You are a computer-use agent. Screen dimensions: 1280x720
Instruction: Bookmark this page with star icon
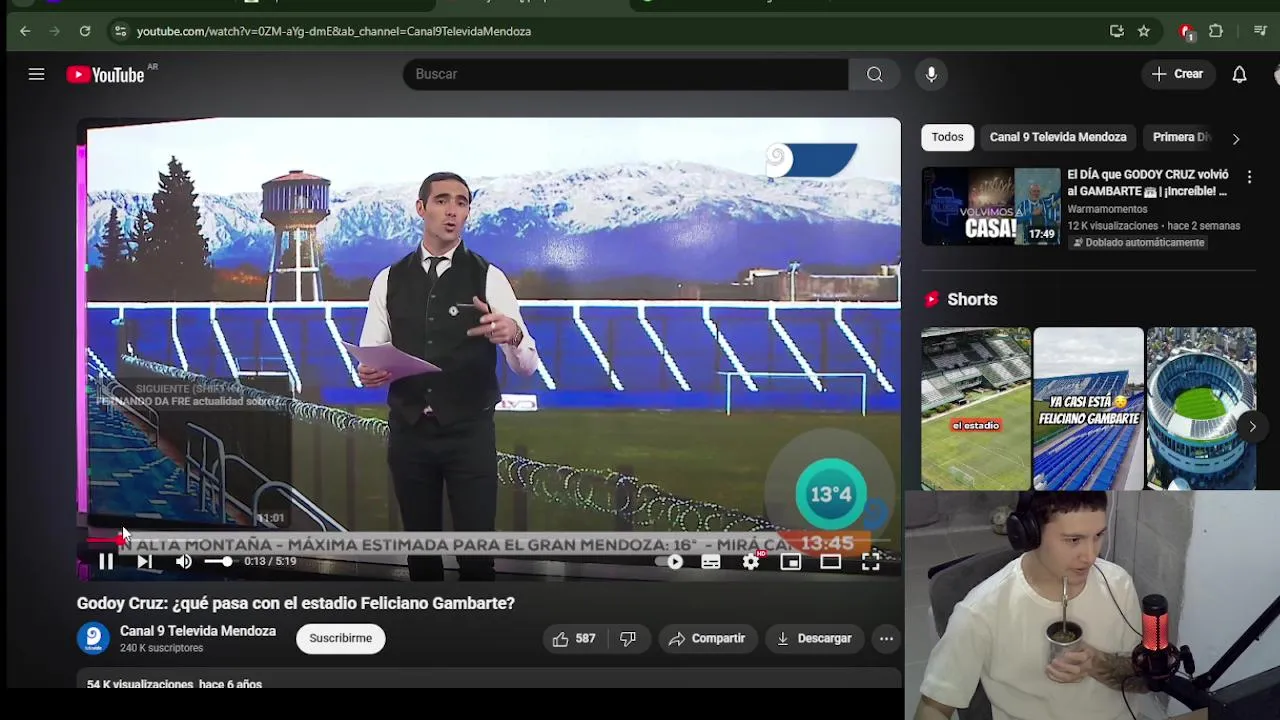[x=1144, y=31]
